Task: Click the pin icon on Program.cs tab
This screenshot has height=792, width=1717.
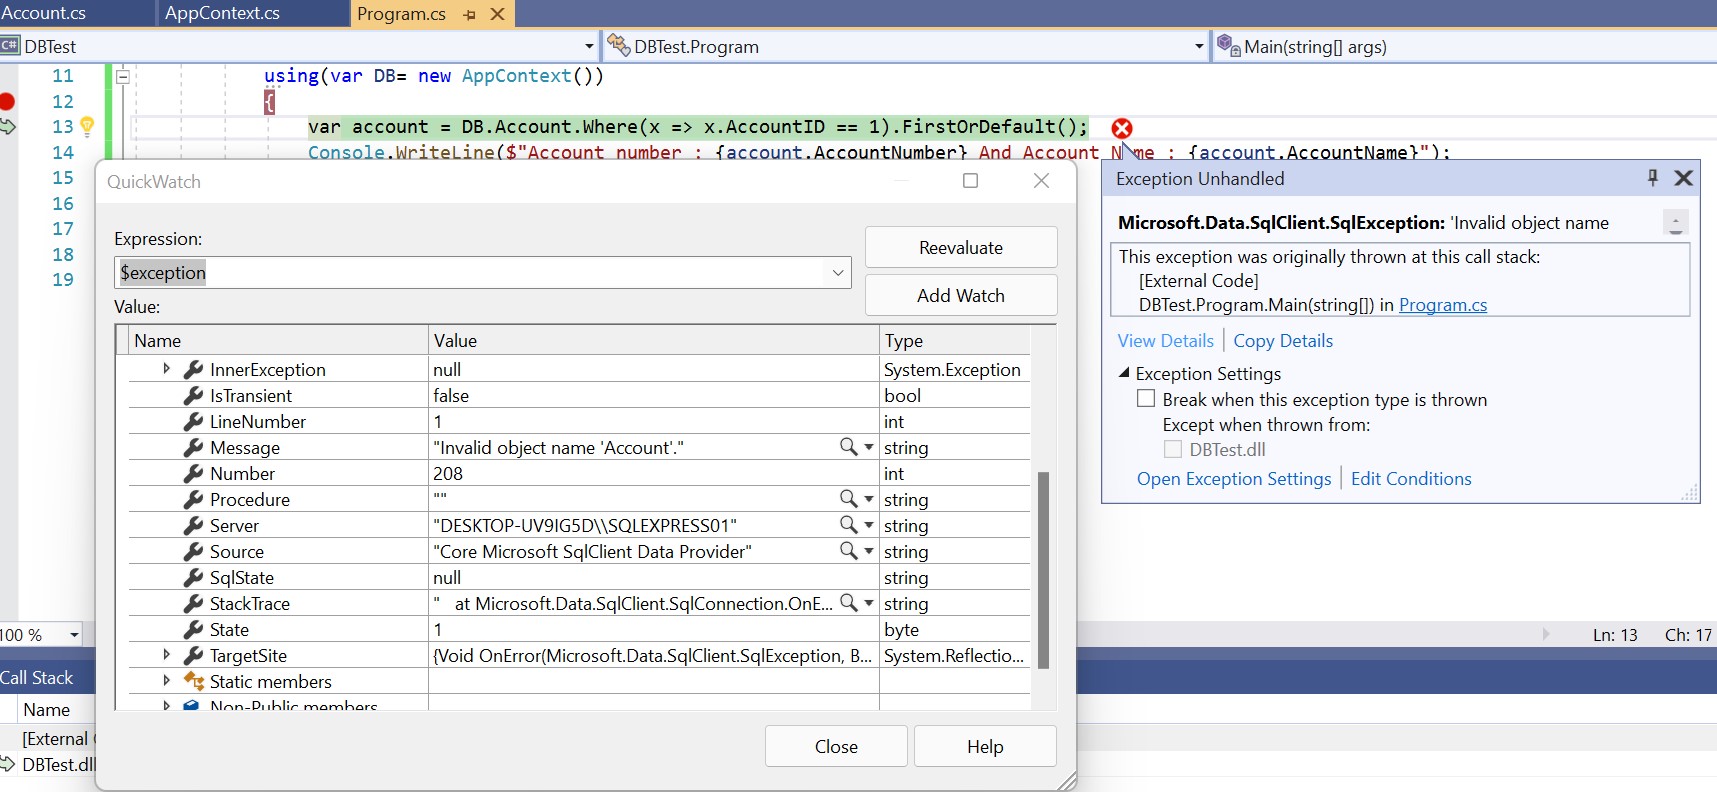Action: [470, 14]
